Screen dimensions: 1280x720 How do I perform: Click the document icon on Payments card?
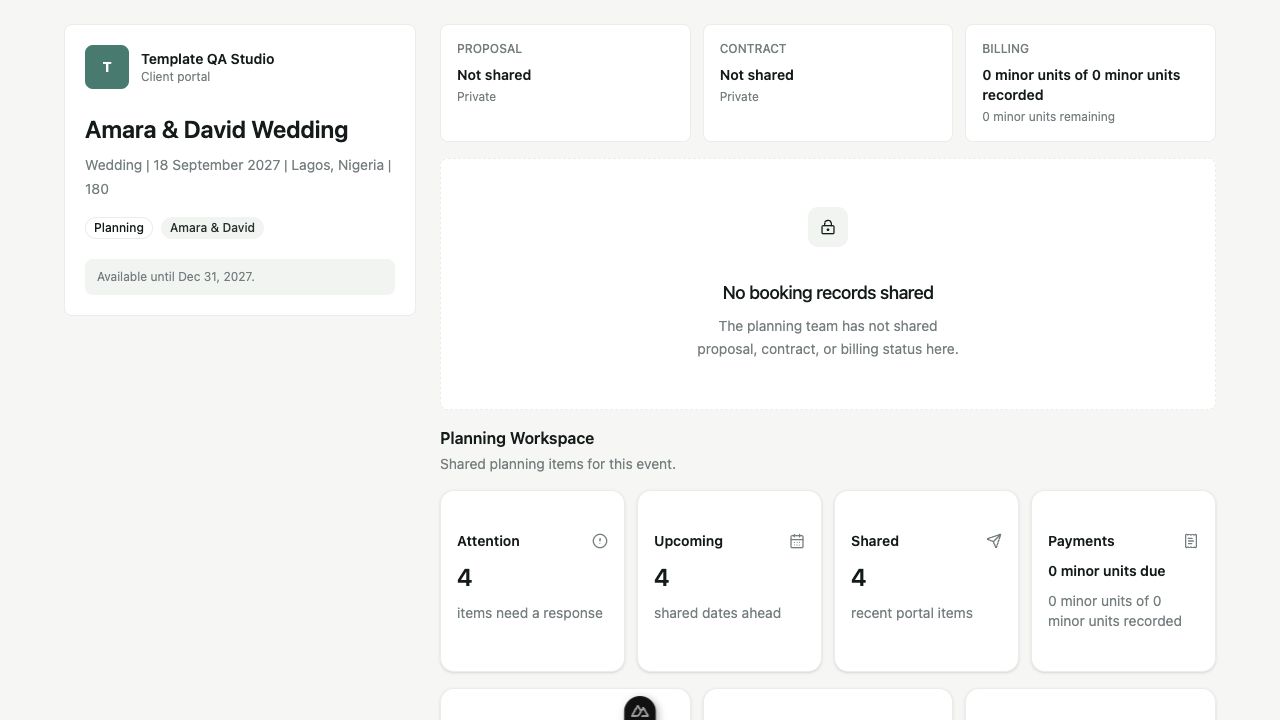[1191, 541]
